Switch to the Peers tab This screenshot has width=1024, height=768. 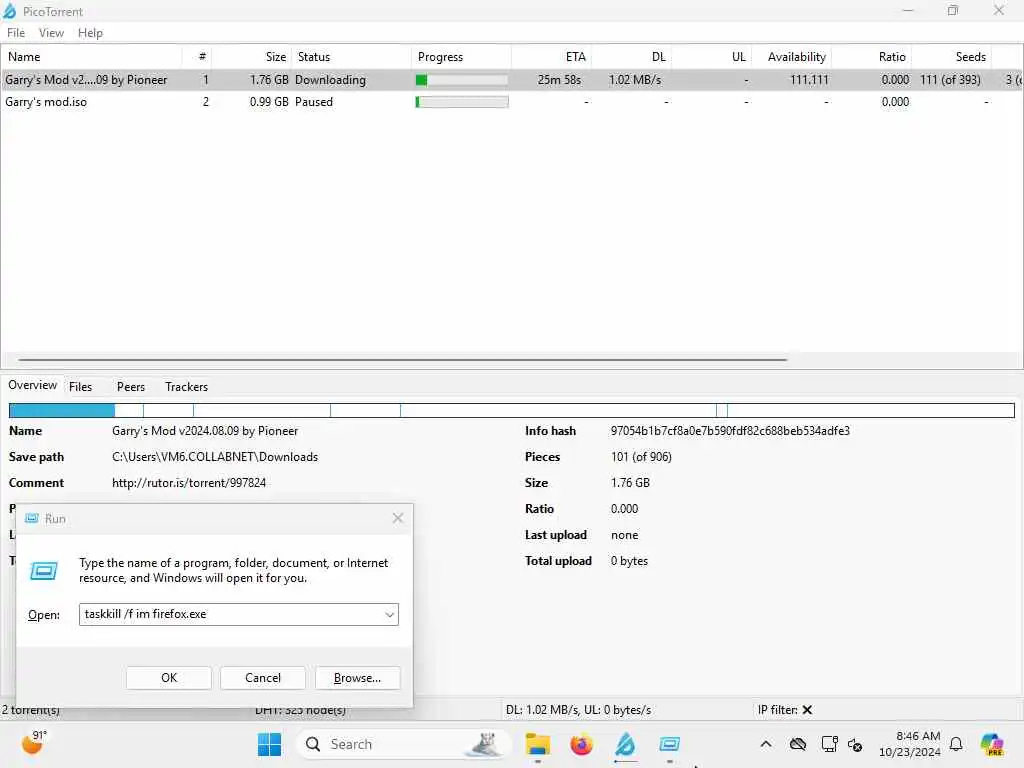point(131,387)
